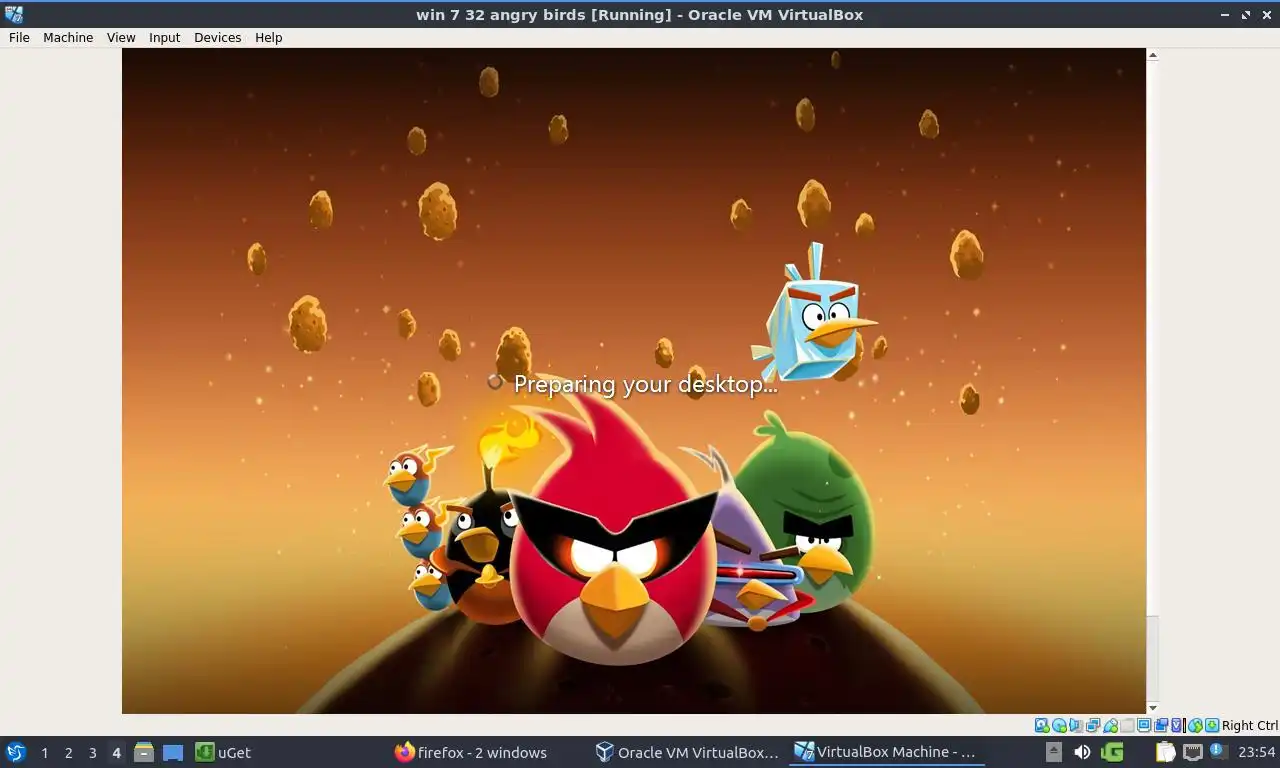Click the audio indicator icon in VM status bar
This screenshot has height=768, width=1280.
pyautogui.click(x=1076, y=725)
